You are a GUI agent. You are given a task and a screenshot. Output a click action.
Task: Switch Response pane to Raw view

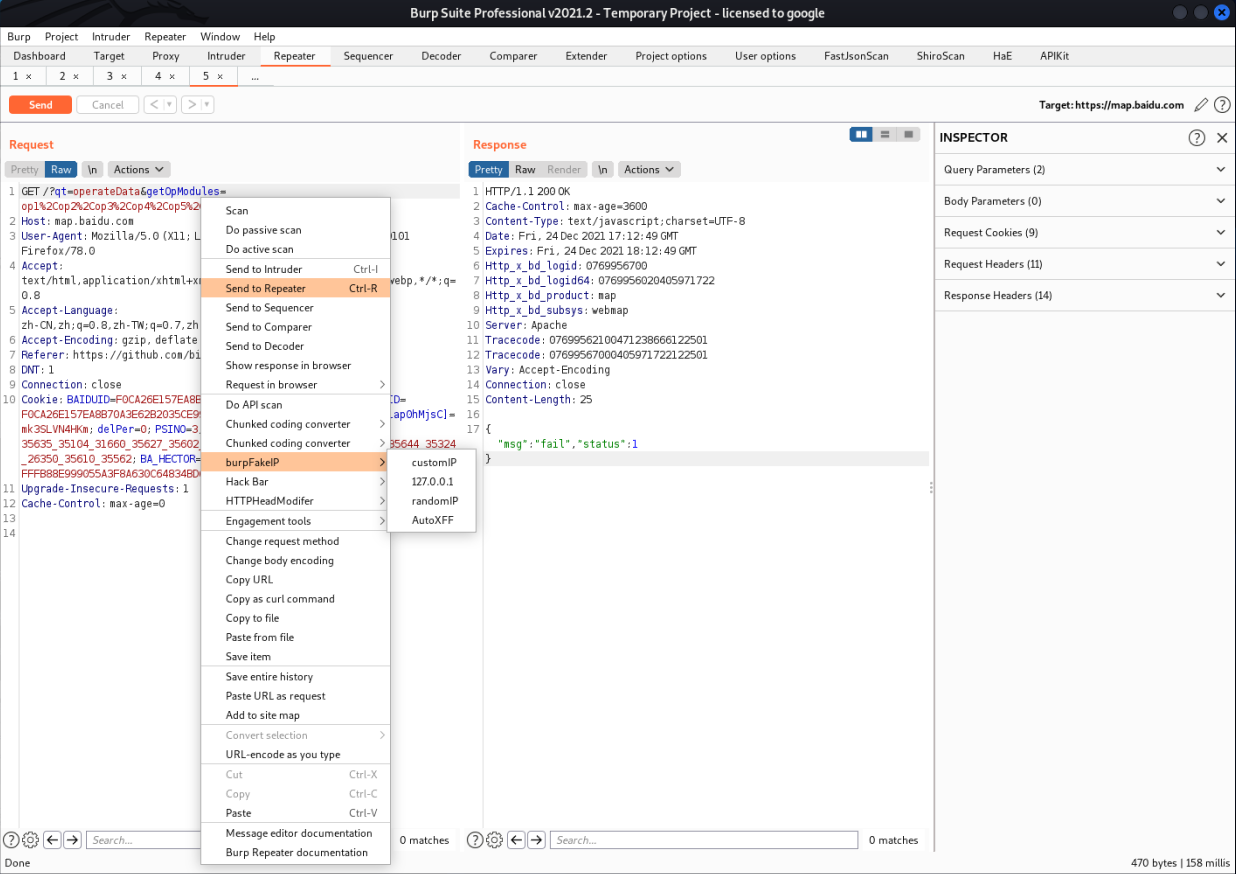click(525, 170)
